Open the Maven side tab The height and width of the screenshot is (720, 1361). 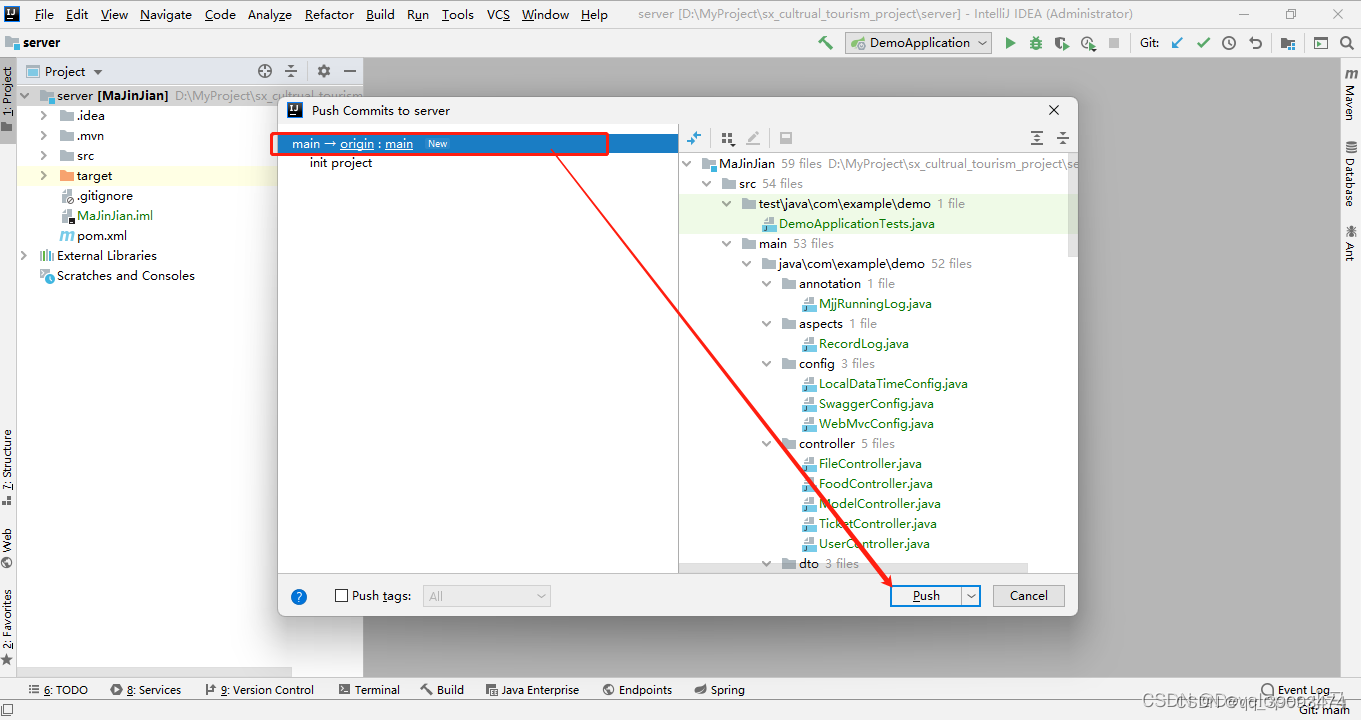[x=1351, y=93]
